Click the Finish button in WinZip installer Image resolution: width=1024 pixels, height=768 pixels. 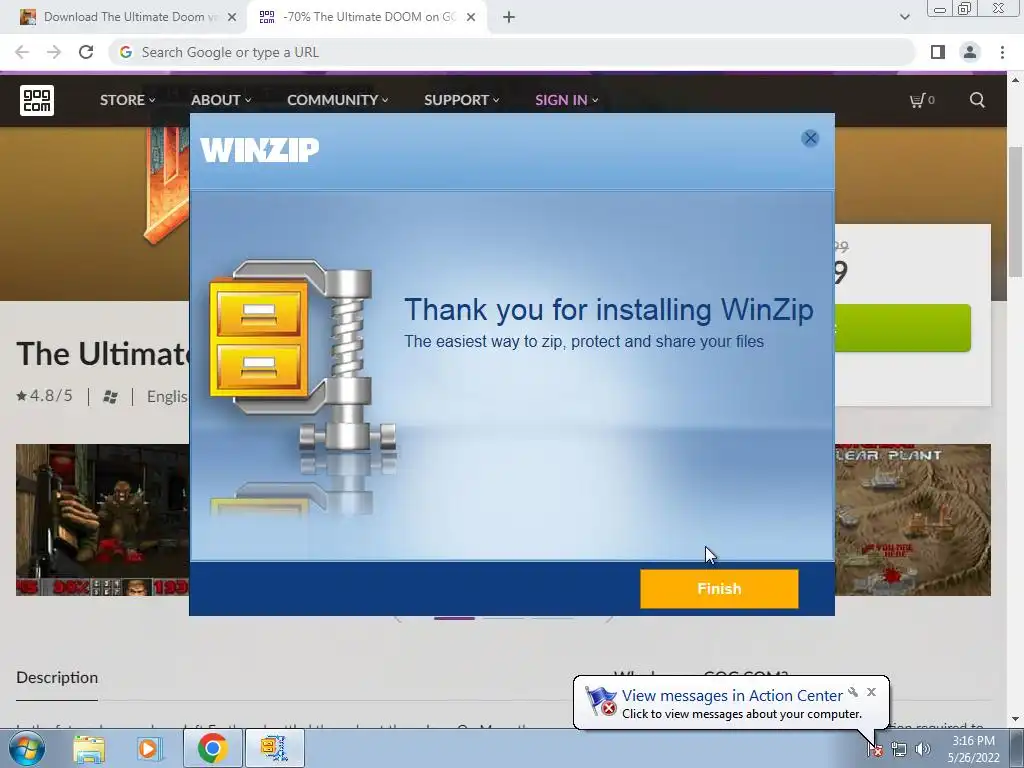[x=719, y=588]
